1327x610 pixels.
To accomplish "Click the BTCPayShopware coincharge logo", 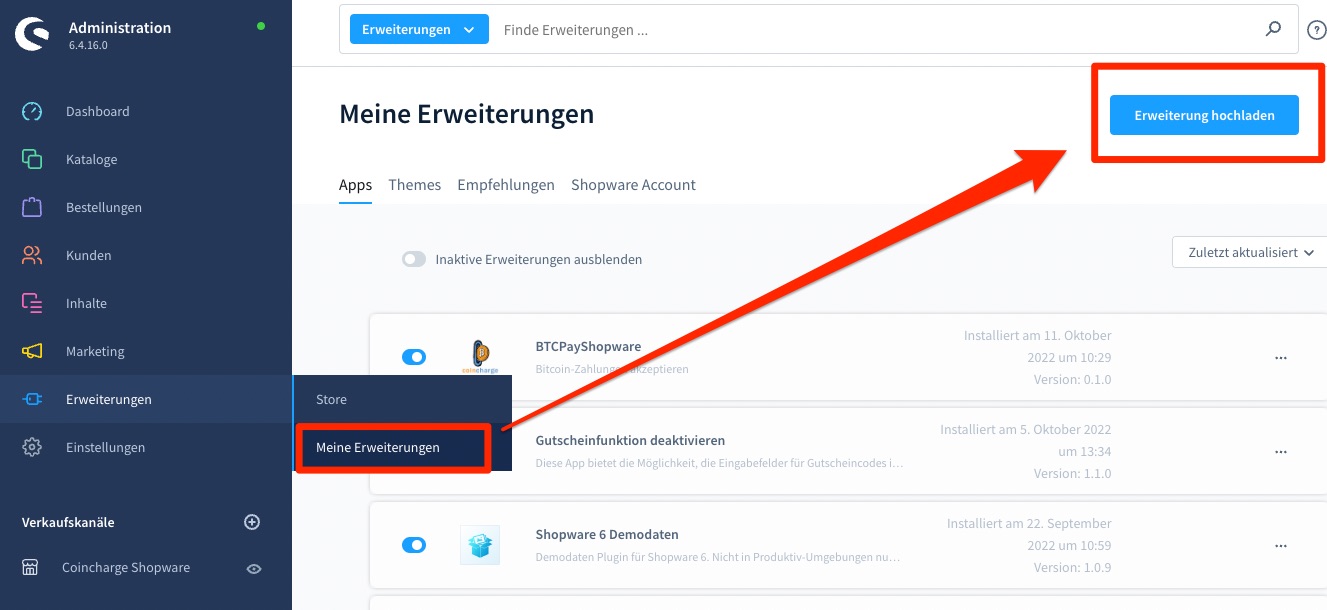I will click(x=480, y=357).
